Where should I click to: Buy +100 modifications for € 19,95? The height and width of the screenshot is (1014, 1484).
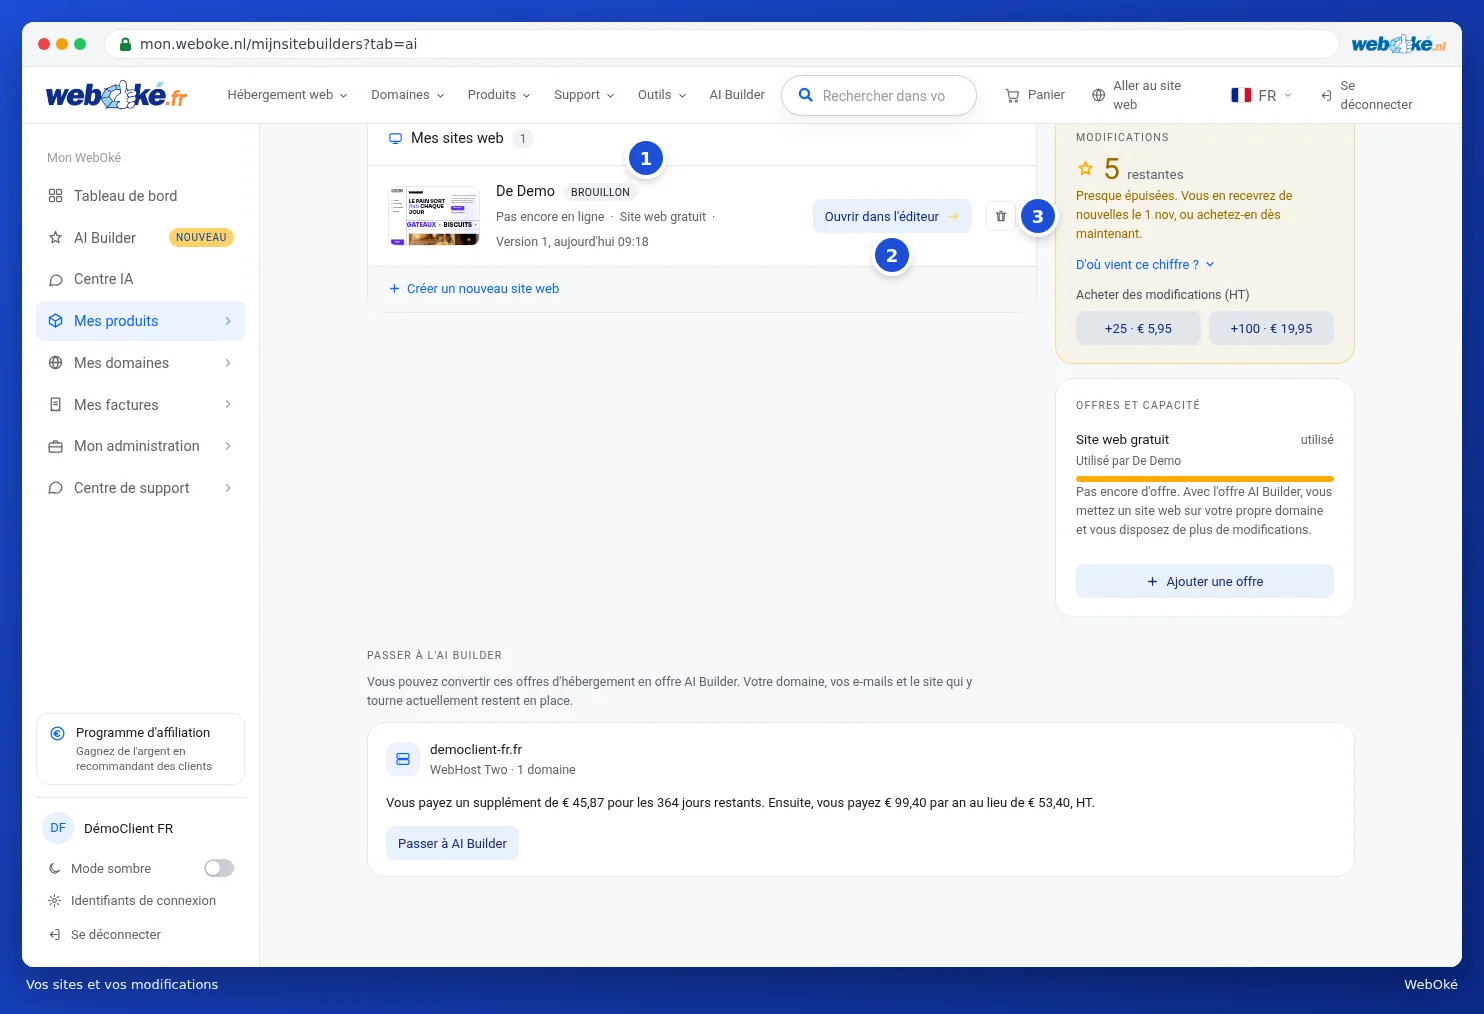tap(1271, 328)
